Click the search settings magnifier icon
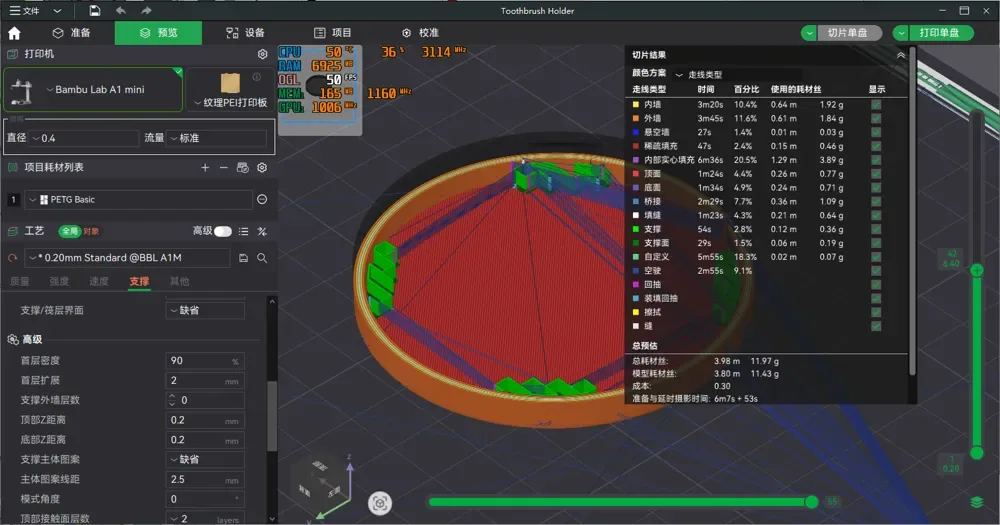 [x=262, y=258]
